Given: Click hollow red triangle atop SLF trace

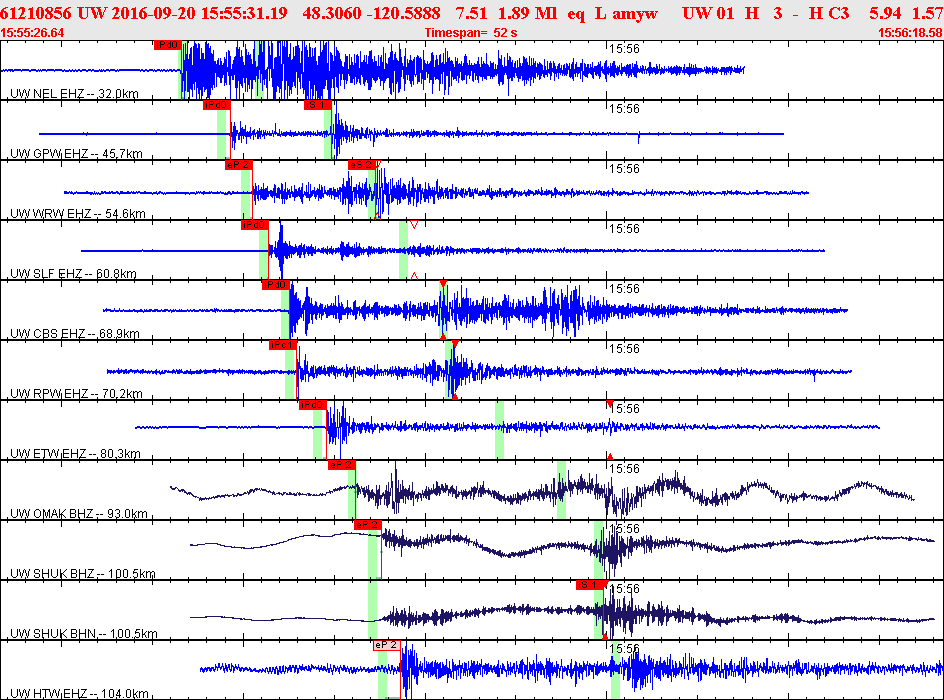Looking at the screenshot, I should point(413,224).
